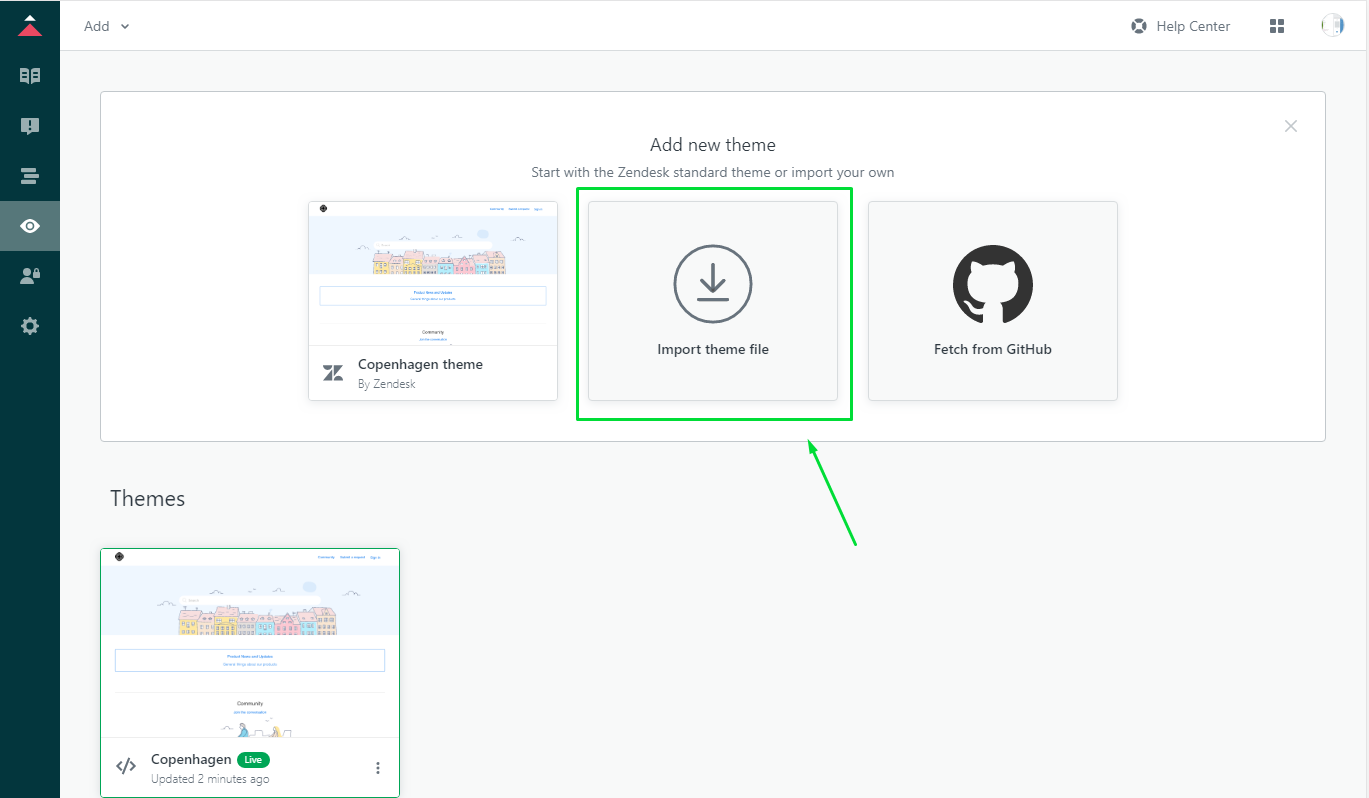Open Copenhagen theme options kebab menu
The image size is (1369, 798).
coord(377,768)
